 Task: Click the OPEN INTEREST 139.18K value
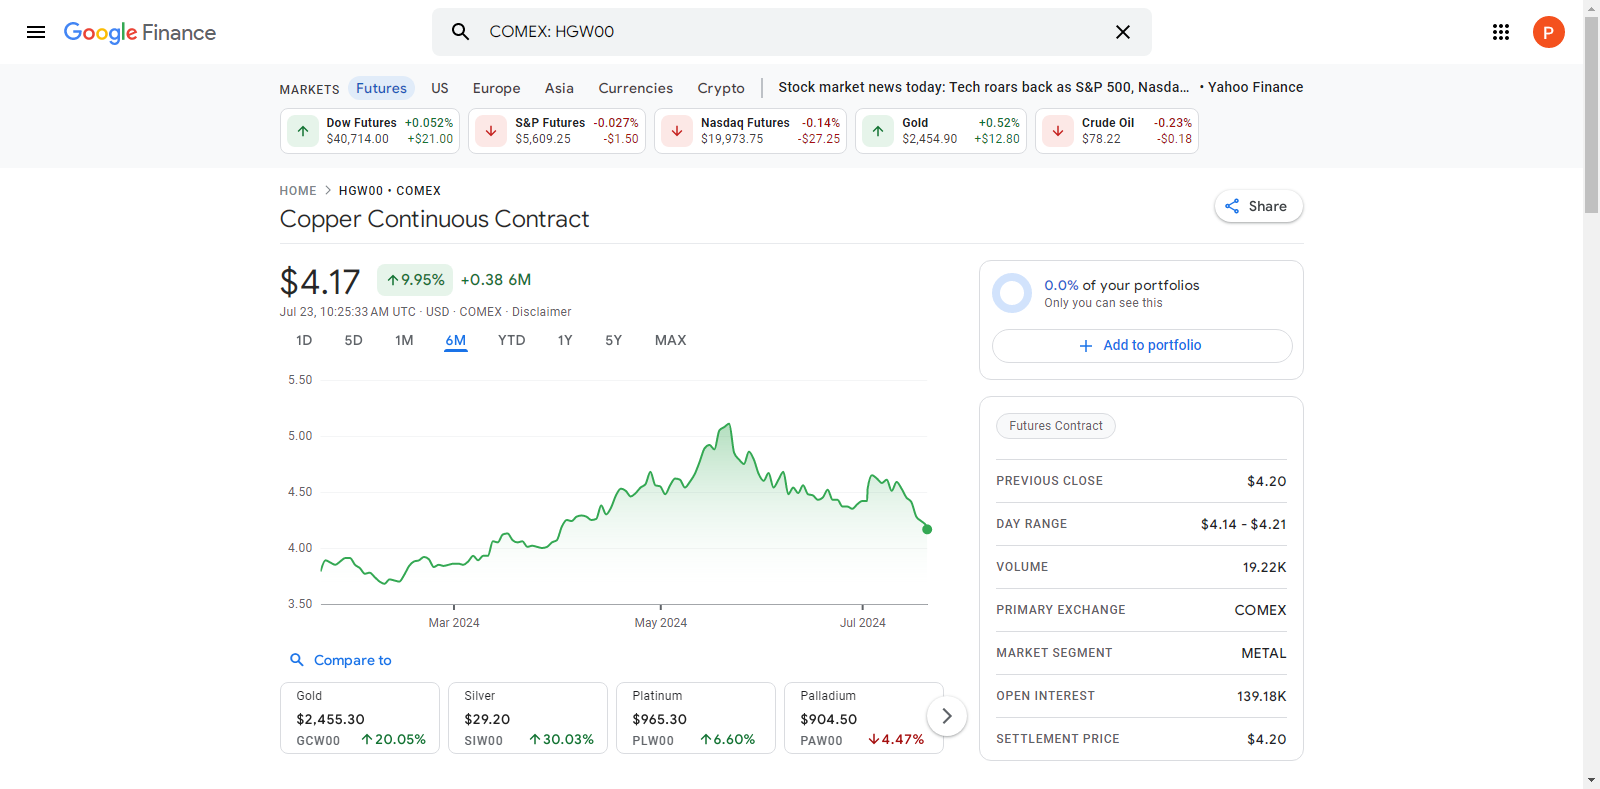click(1262, 696)
